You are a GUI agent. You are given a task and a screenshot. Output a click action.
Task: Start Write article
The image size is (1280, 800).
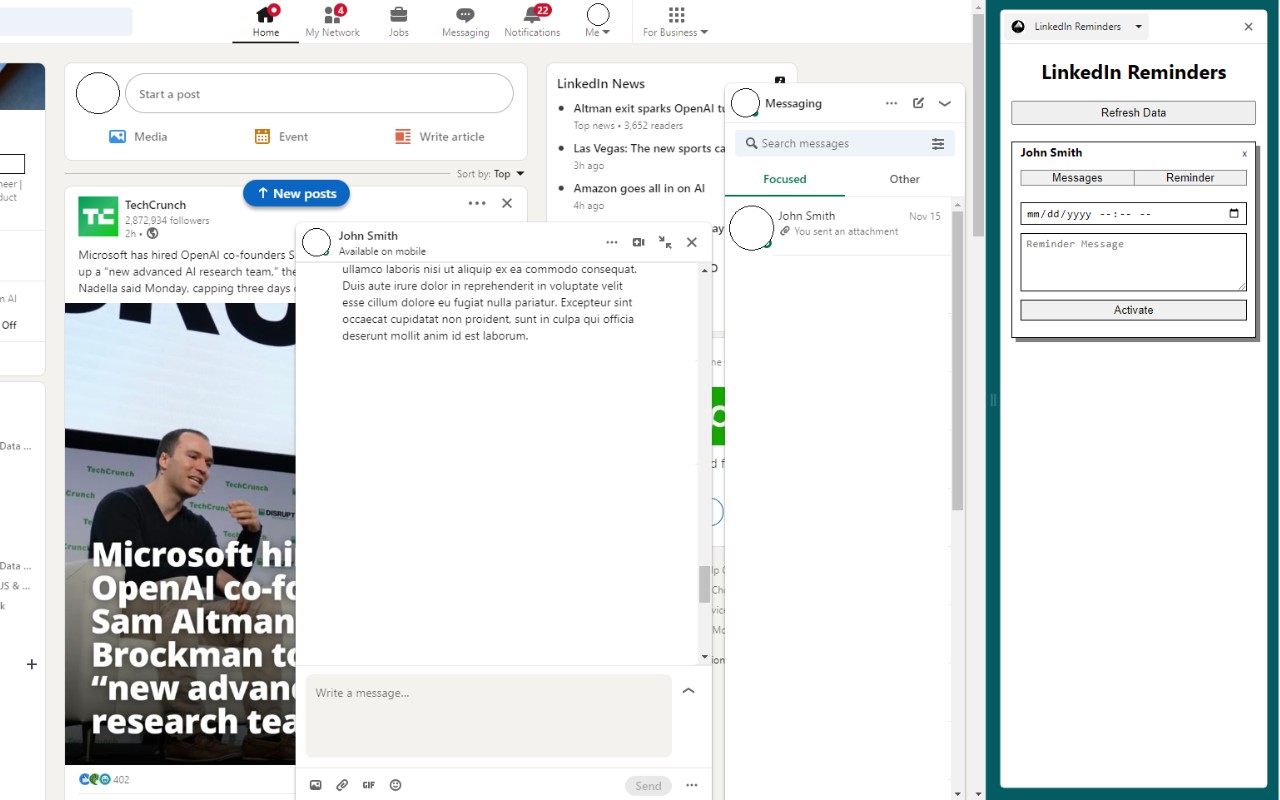point(439,137)
